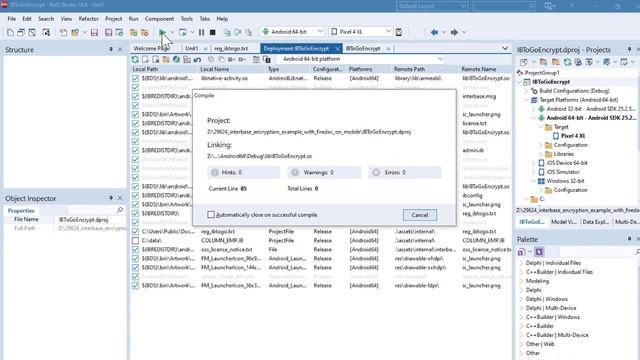Screen dimensions: 640x360
Task: Click the green Run button in toolbar
Action: tap(162, 32)
